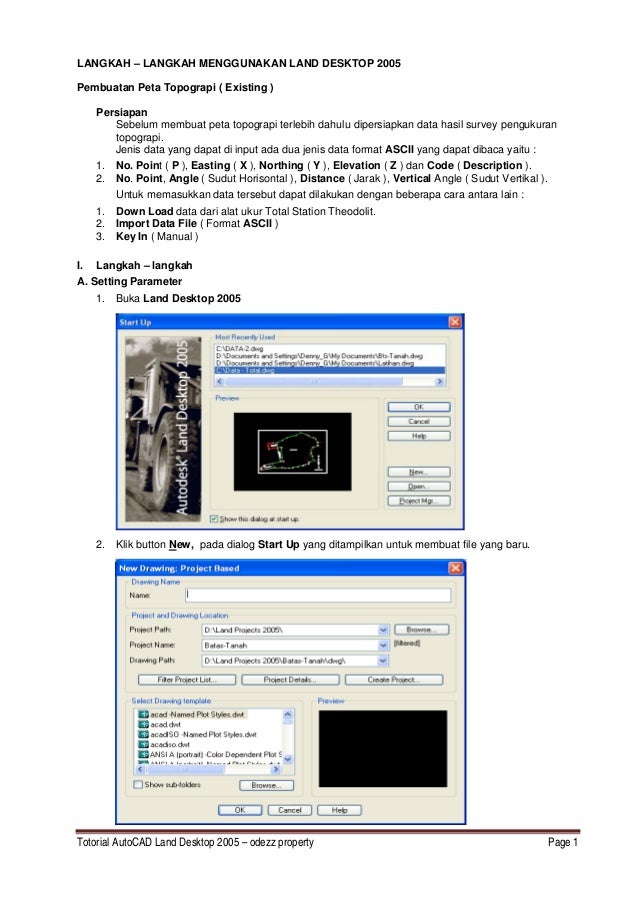Click the acad.dwt template file icon

(143, 724)
